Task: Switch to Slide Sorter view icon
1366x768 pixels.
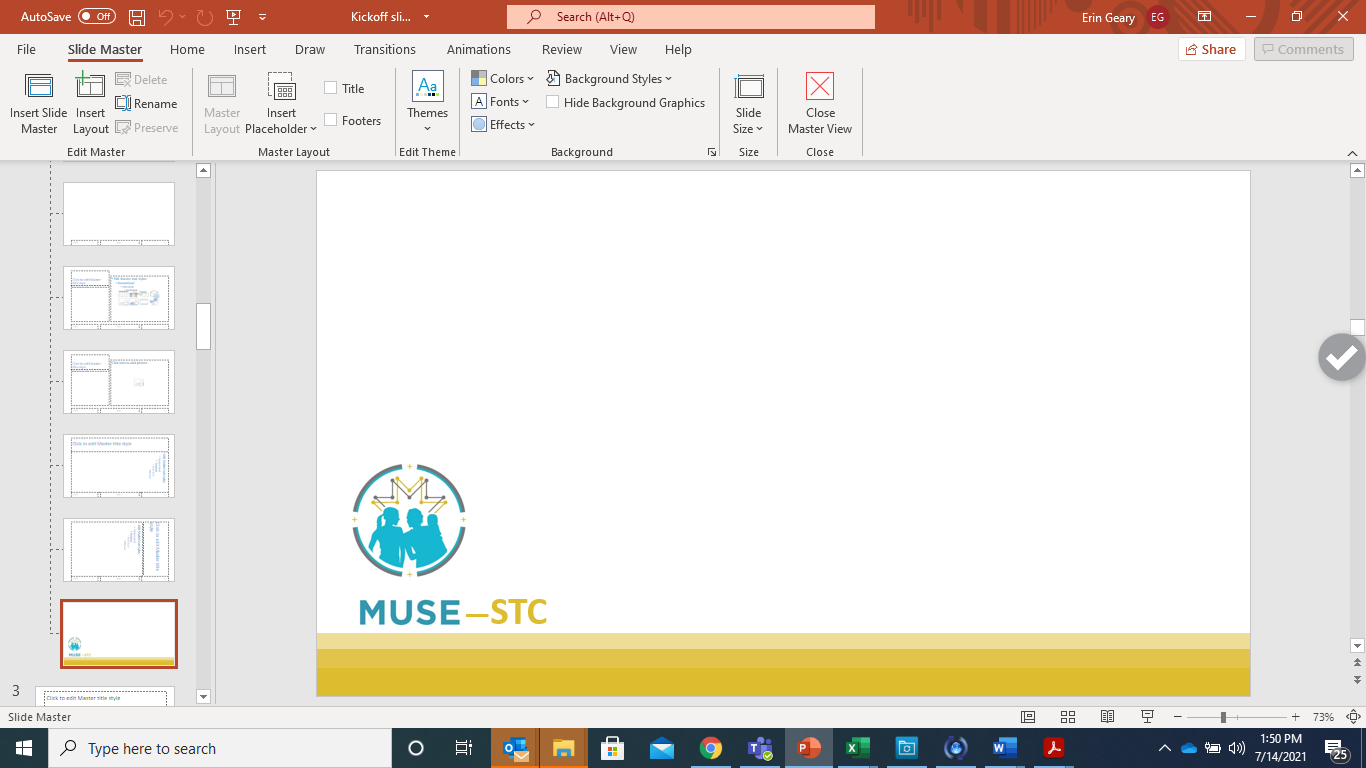Action: (x=1067, y=717)
